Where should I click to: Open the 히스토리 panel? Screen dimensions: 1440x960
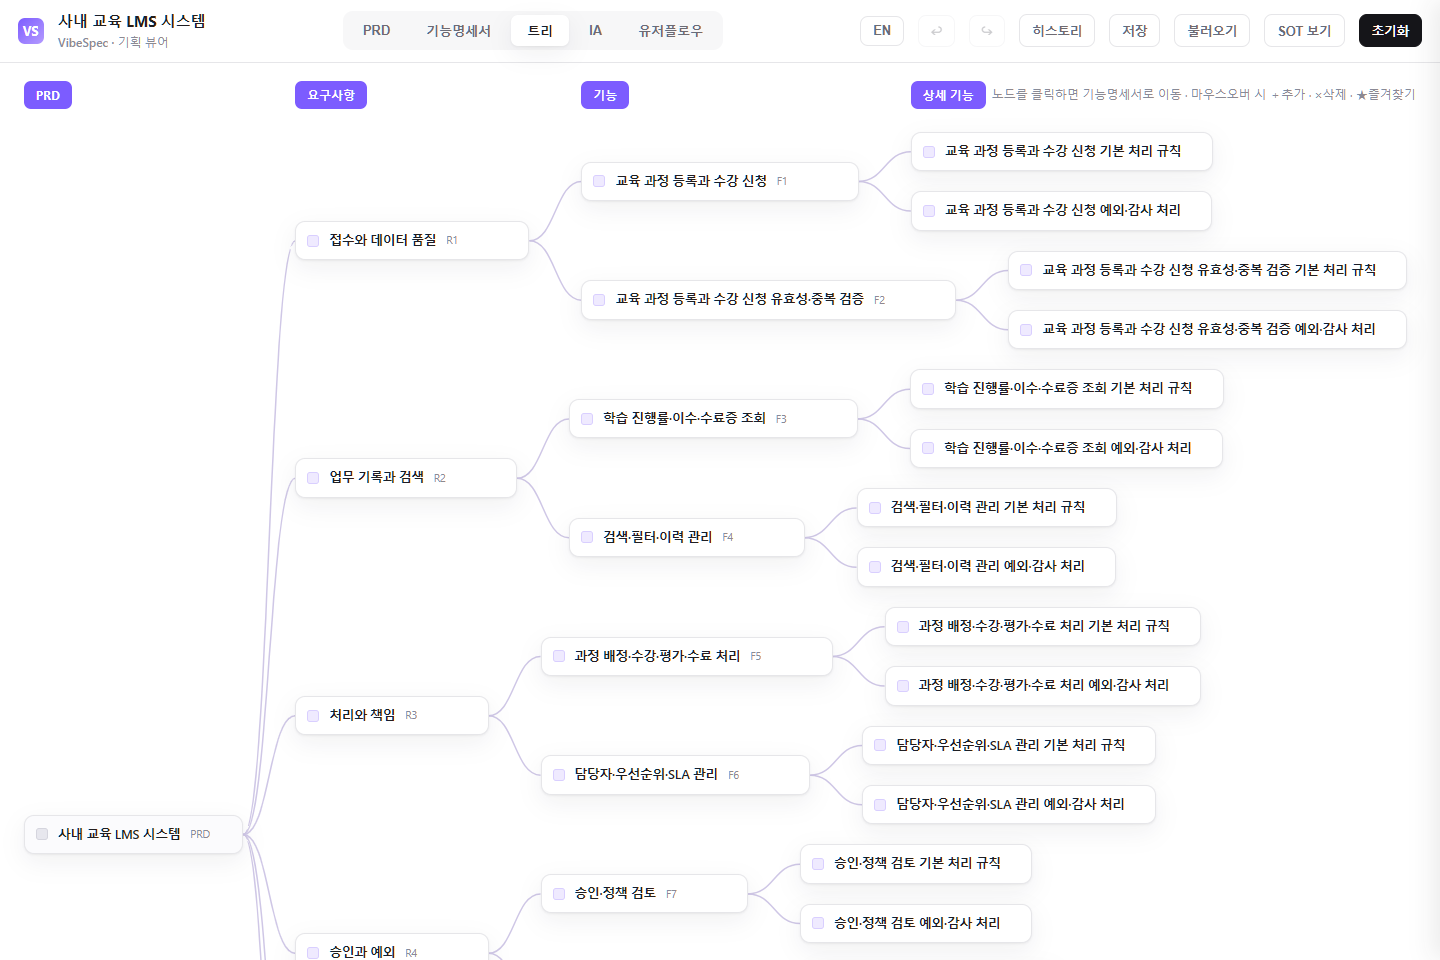(x=1057, y=31)
